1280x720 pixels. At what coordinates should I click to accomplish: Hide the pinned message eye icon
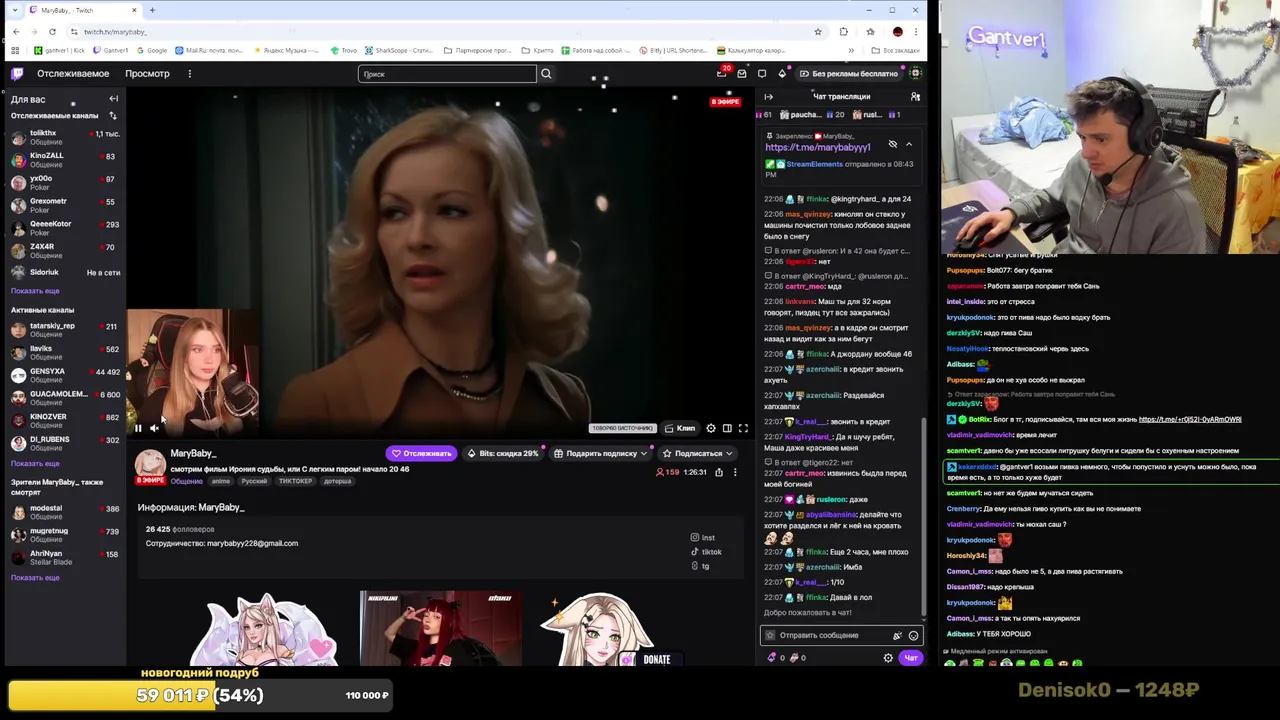[893, 144]
